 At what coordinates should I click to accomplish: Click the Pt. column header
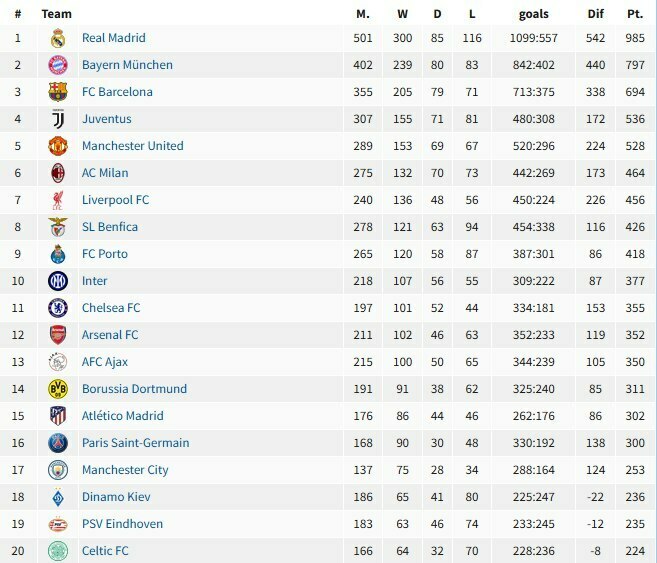pyautogui.click(x=635, y=14)
